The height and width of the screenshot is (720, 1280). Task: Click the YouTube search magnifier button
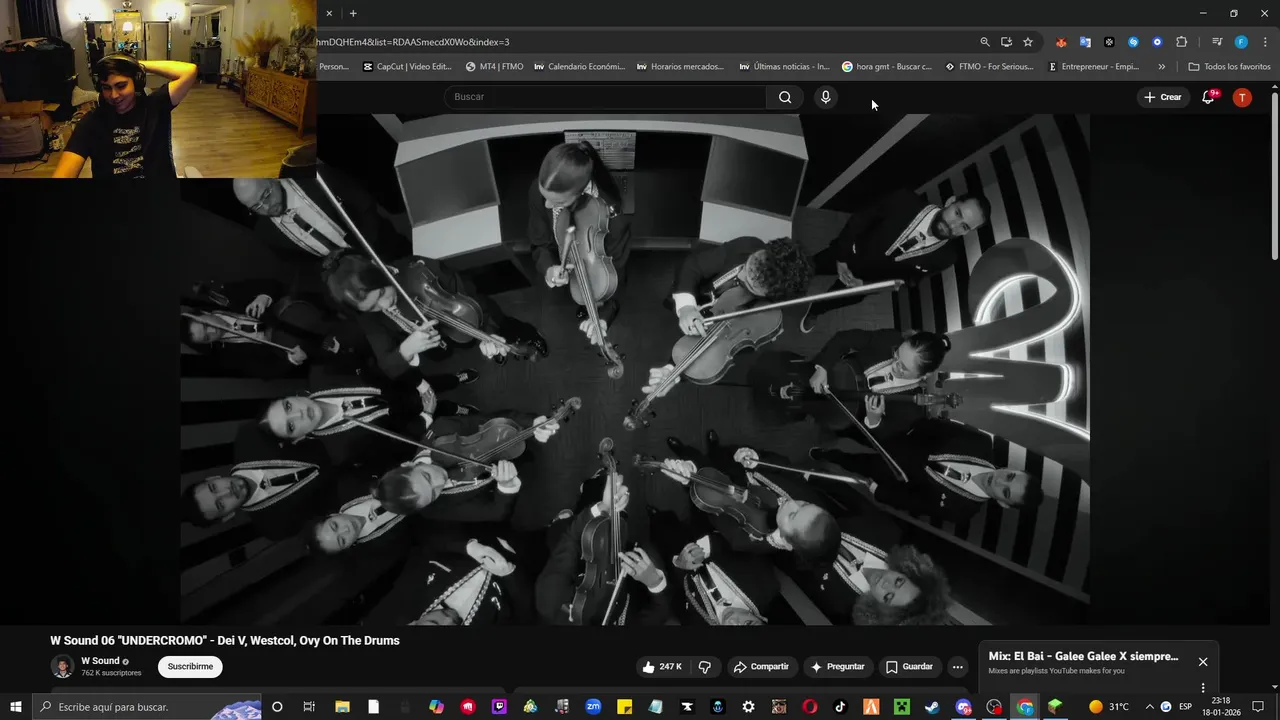(x=785, y=97)
